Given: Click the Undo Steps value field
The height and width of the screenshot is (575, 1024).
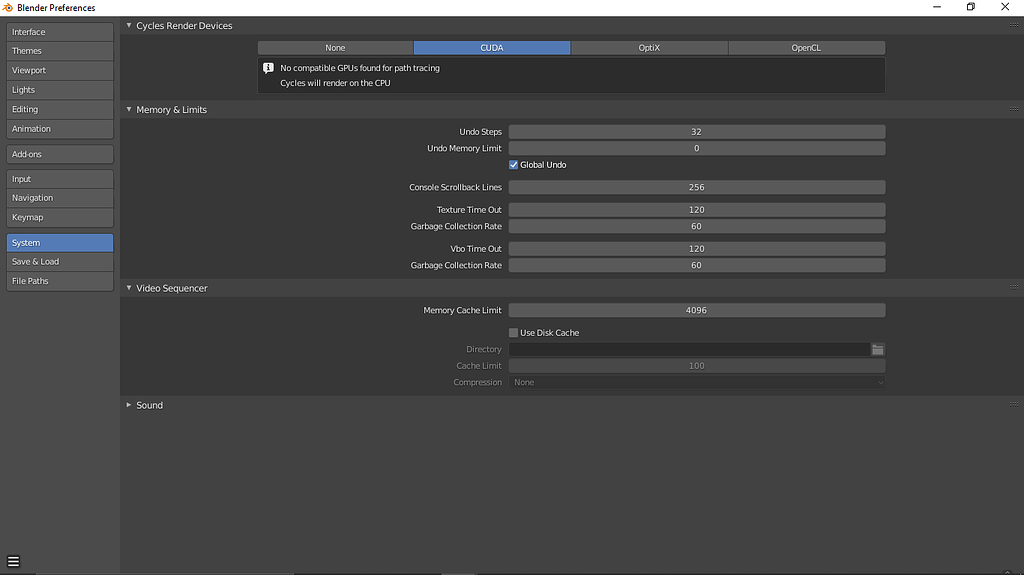Looking at the screenshot, I should click(697, 131).
